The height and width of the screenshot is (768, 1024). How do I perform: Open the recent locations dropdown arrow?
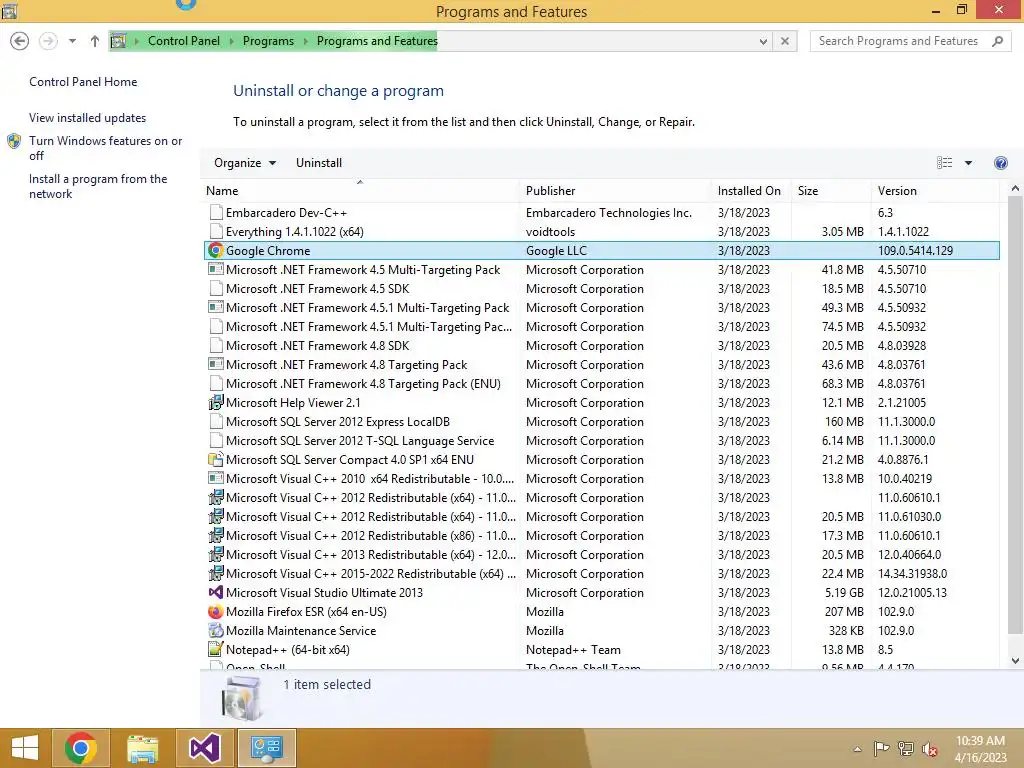[x=72, y=41]
